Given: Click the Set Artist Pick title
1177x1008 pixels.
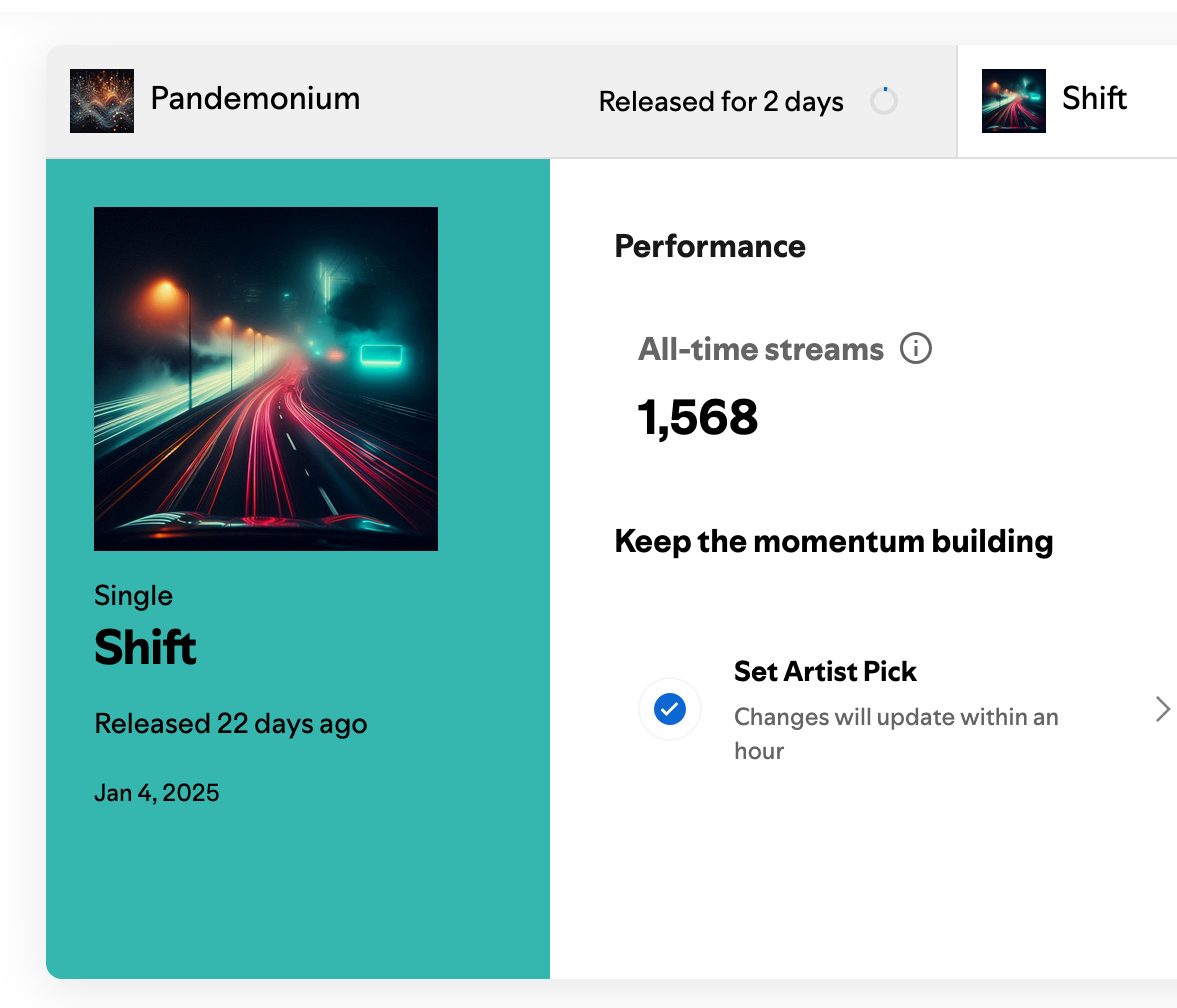Looking at the screenshot, I should click(825, 671).
